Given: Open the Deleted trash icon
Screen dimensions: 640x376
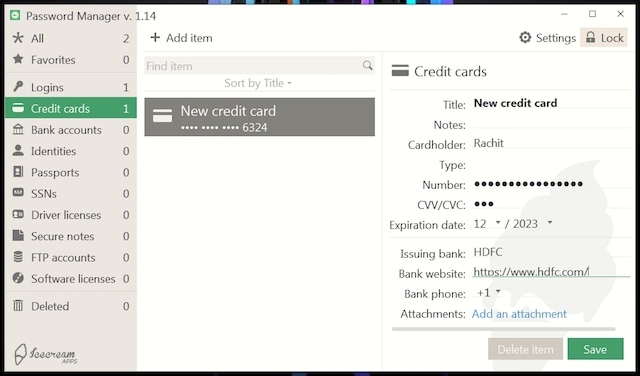Looking at the screenshot, I should click(18, 305).
